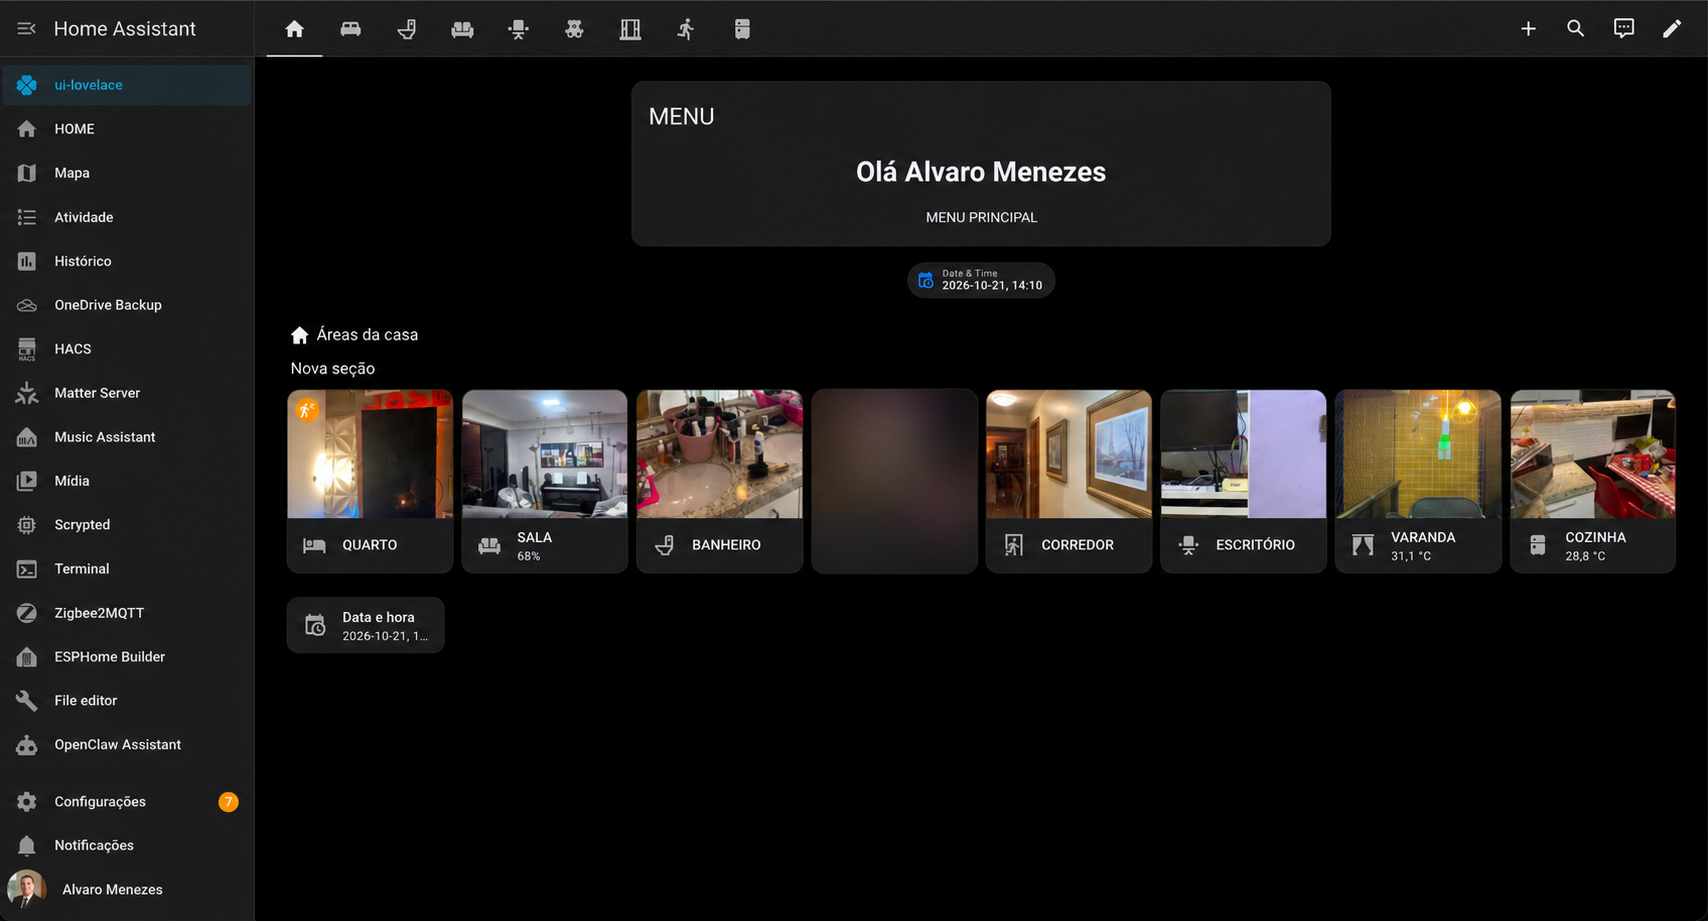Image resolution: width=1708 pixels, height=921 pixels.
Task: Click the Date & Time badge chip
Action: point(980,280)
